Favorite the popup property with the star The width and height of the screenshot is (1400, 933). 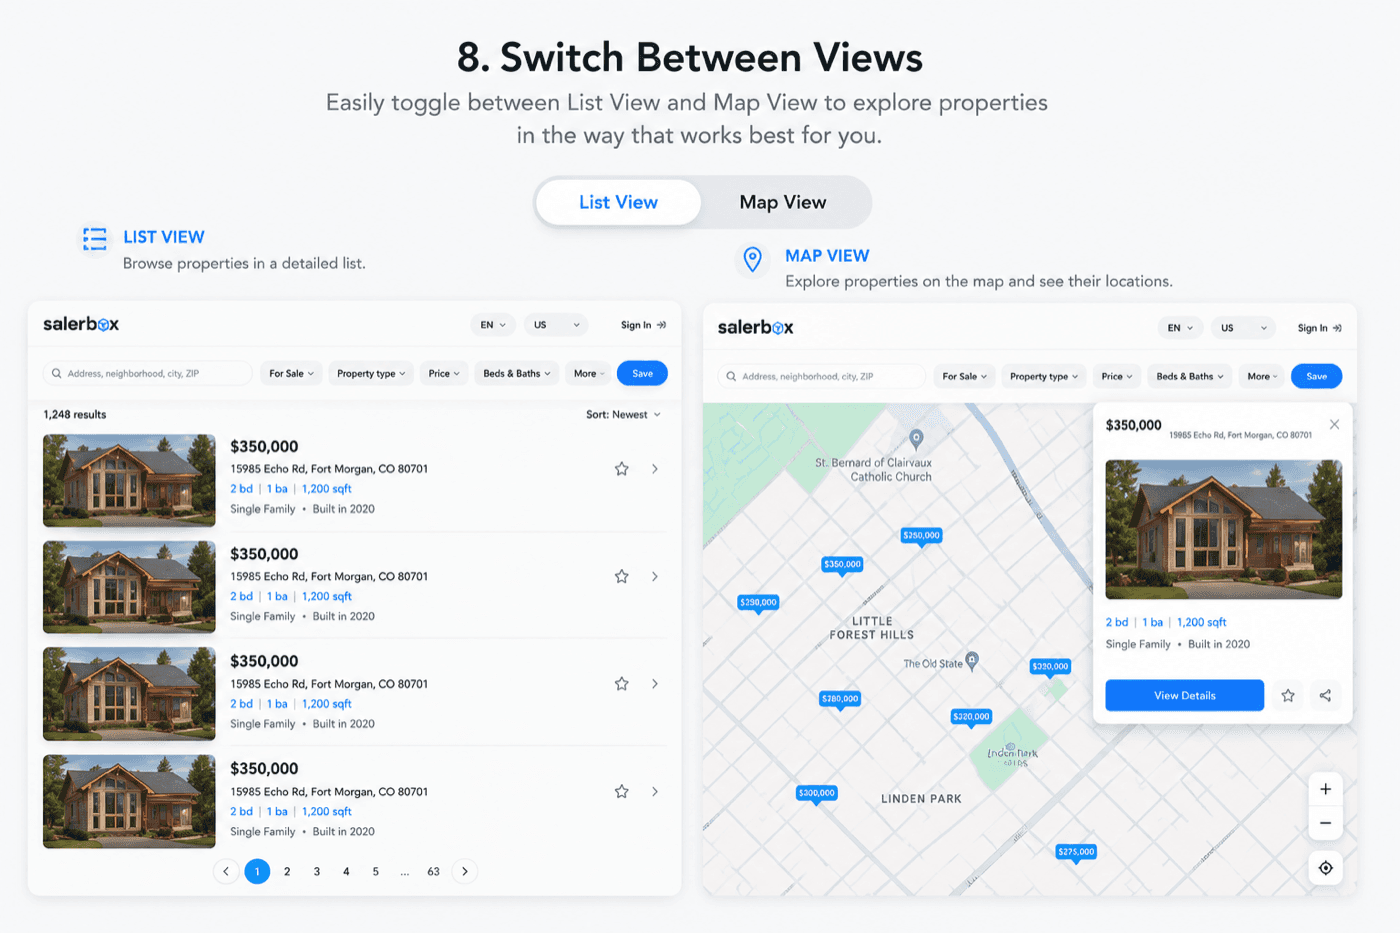1288,696
